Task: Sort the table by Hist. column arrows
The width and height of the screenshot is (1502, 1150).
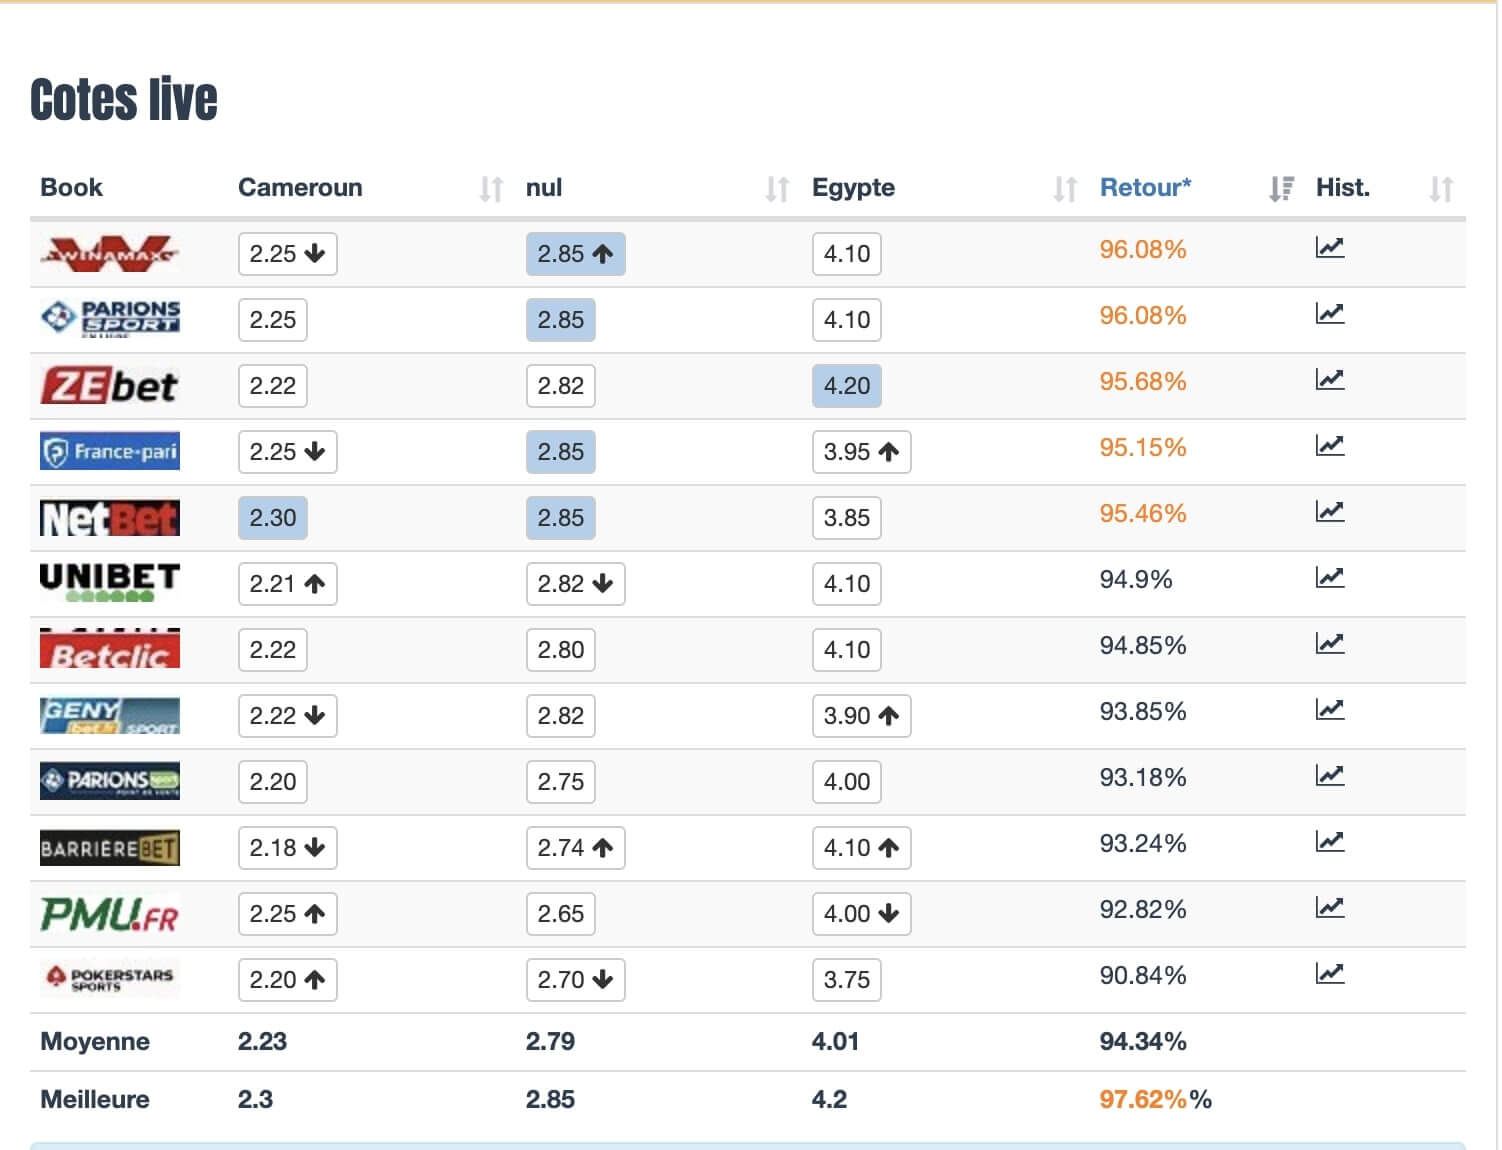Action: click(x=1441, y=188)
